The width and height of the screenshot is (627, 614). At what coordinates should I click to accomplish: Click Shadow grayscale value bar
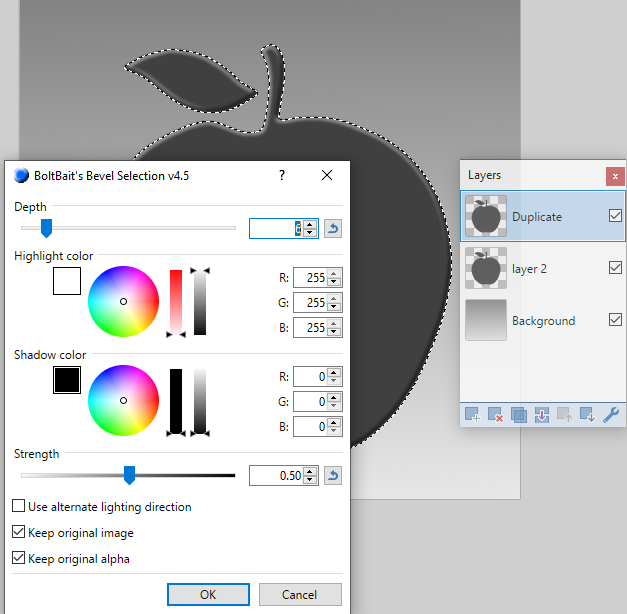click(200, 400)
